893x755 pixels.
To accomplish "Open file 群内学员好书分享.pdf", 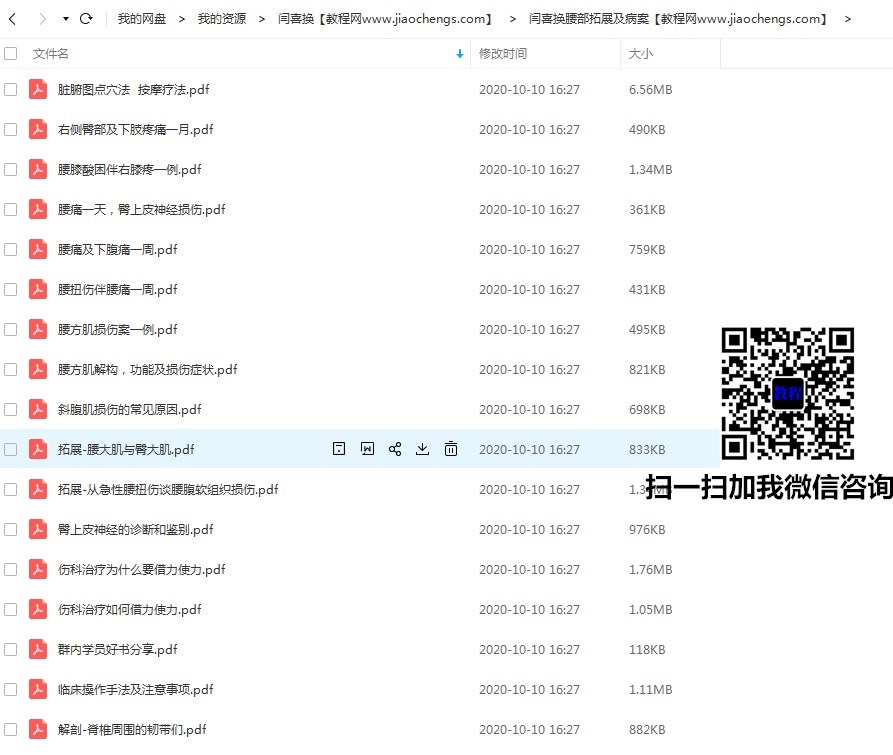I will click(117, 649).
